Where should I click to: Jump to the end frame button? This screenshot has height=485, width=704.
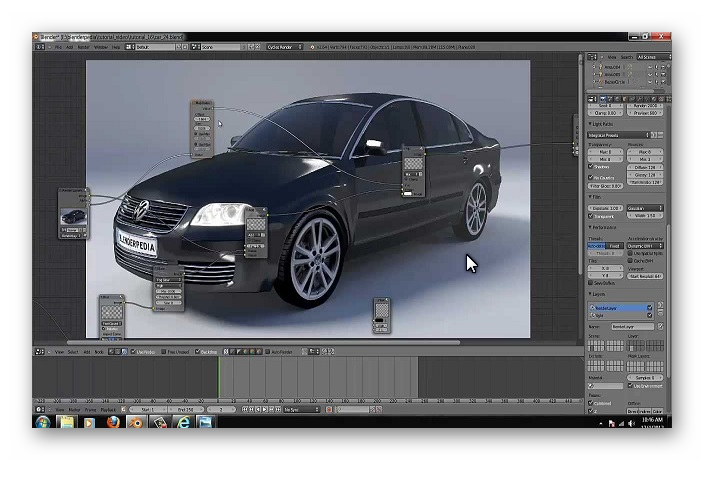[x=279, y=409]
